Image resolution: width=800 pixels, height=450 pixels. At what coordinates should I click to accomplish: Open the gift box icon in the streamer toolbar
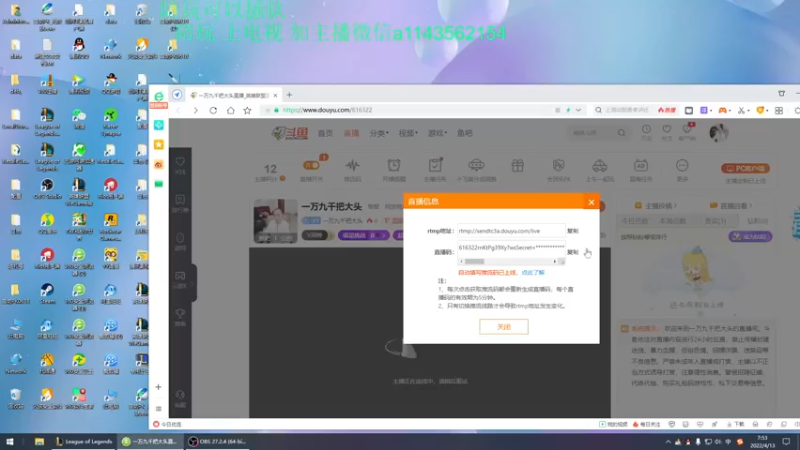click(x=517, y=166)
